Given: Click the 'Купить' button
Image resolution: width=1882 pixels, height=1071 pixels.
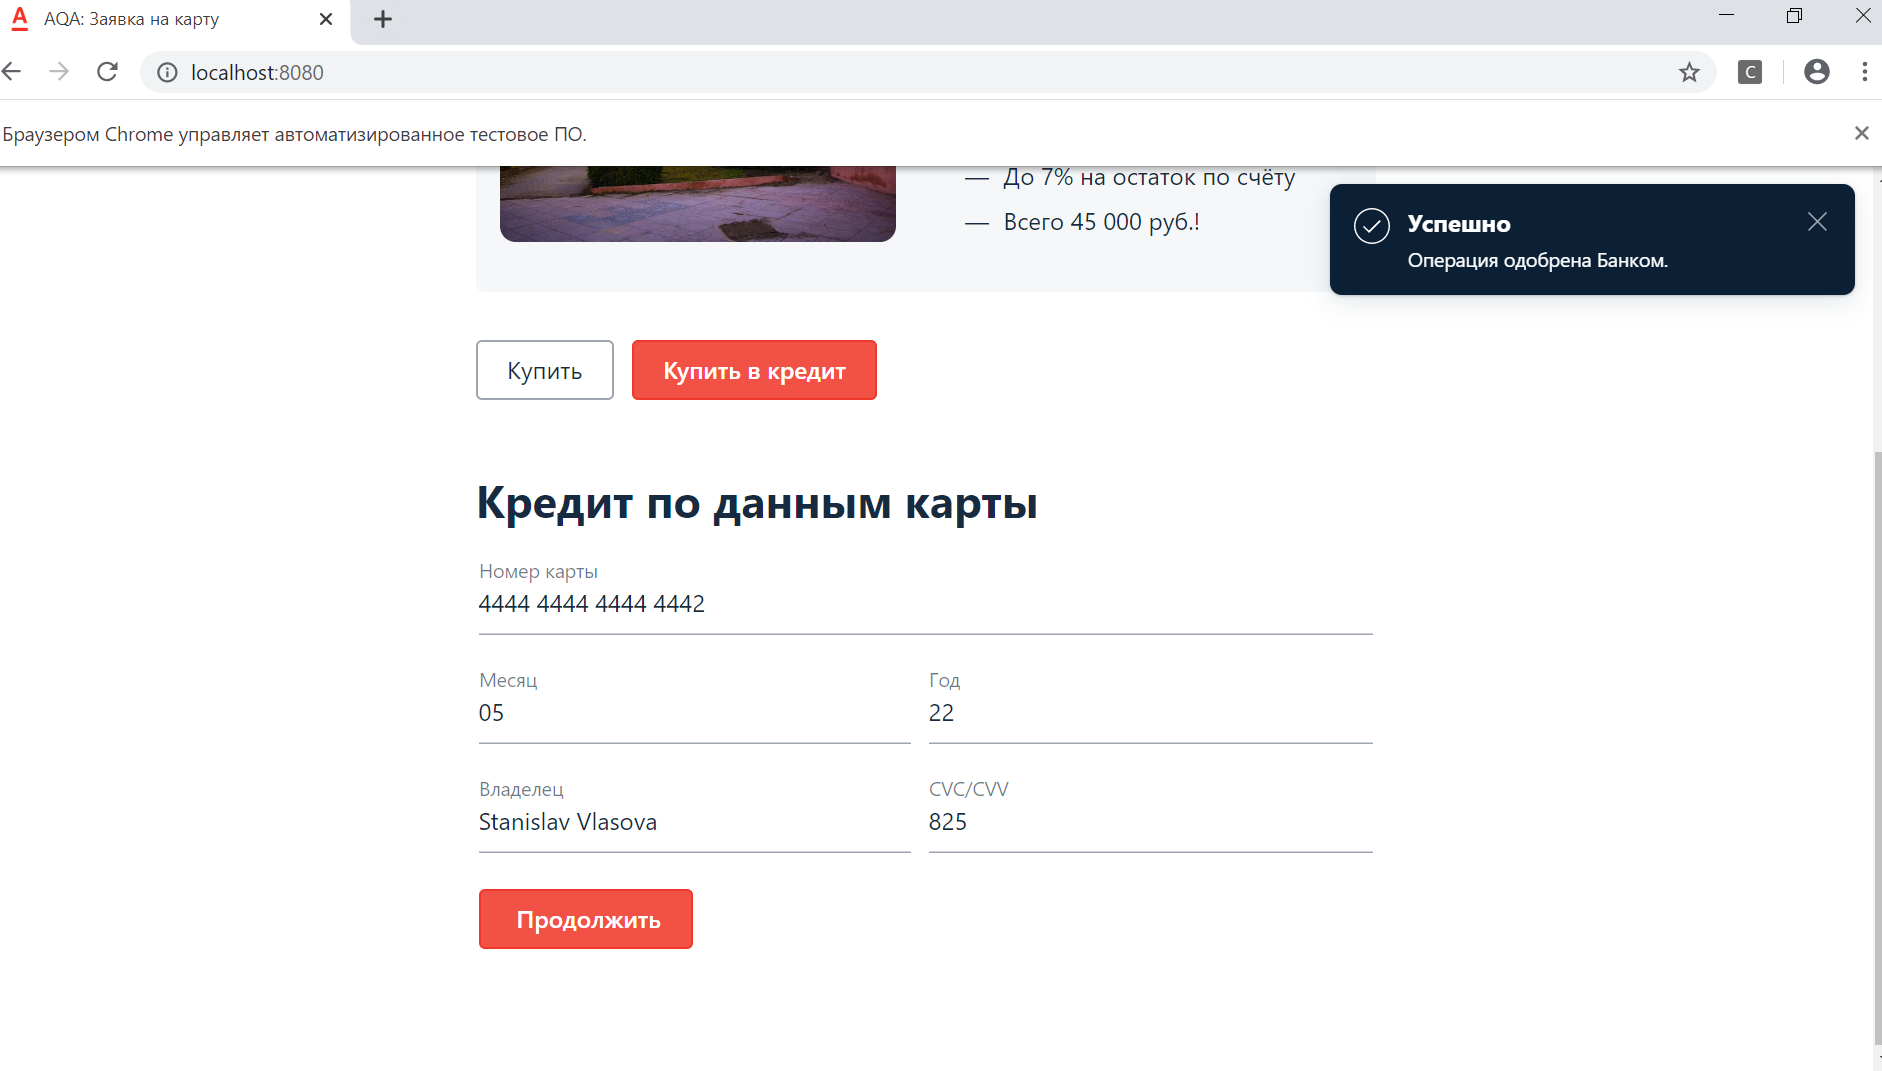Looking at the screenshot, I should (x=544, y=369).
